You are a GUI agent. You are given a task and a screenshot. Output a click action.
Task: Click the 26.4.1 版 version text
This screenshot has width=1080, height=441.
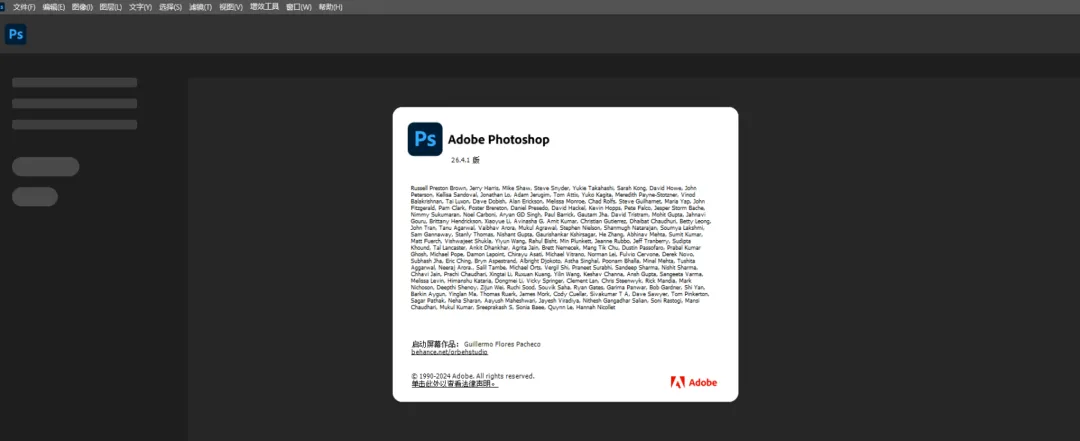pyautogui.click(x=466, y=160)
